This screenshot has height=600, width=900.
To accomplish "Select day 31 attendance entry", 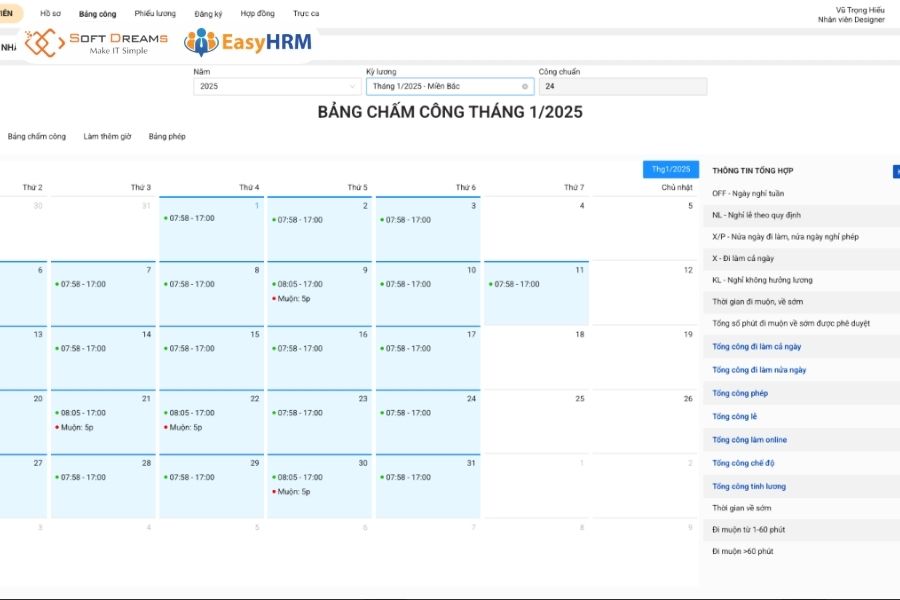I will click(405, 477).
